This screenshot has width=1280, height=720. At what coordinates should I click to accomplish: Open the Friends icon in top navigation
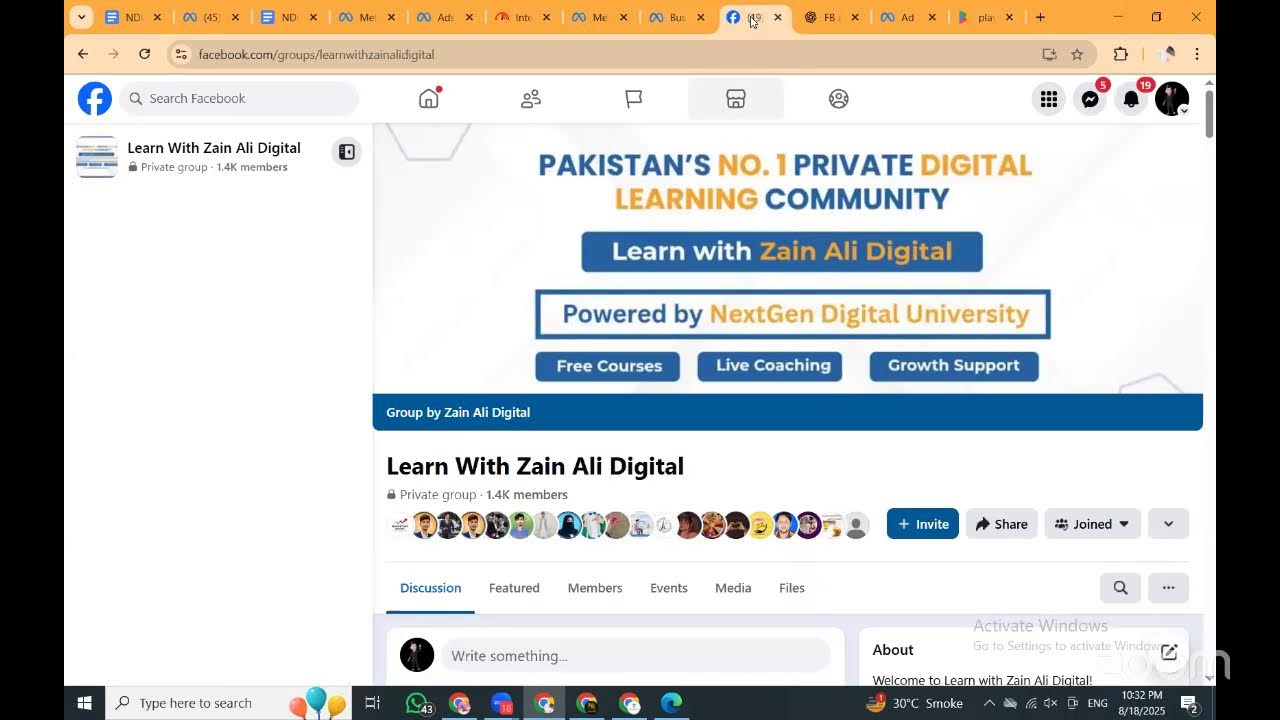tap(531, 99)
